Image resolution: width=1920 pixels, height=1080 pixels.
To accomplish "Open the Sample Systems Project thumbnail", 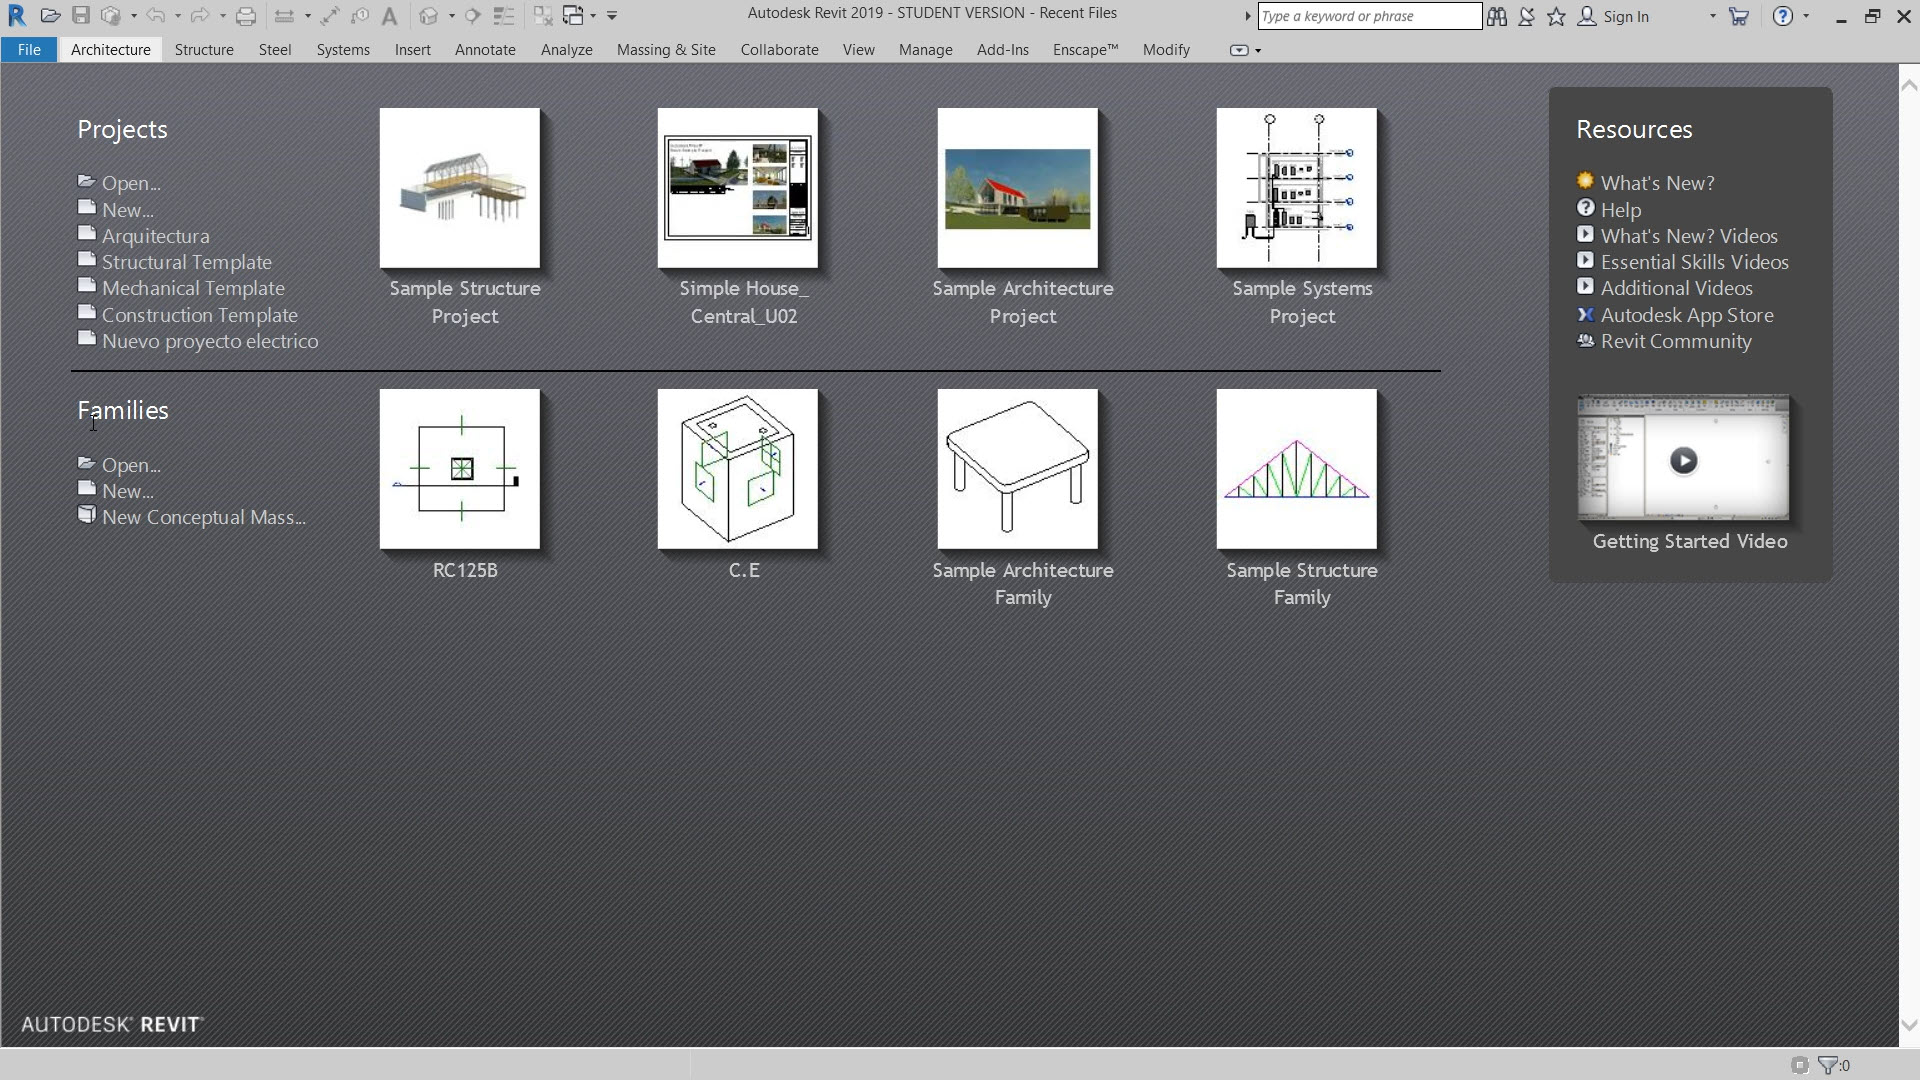I will click(1297, 188).
